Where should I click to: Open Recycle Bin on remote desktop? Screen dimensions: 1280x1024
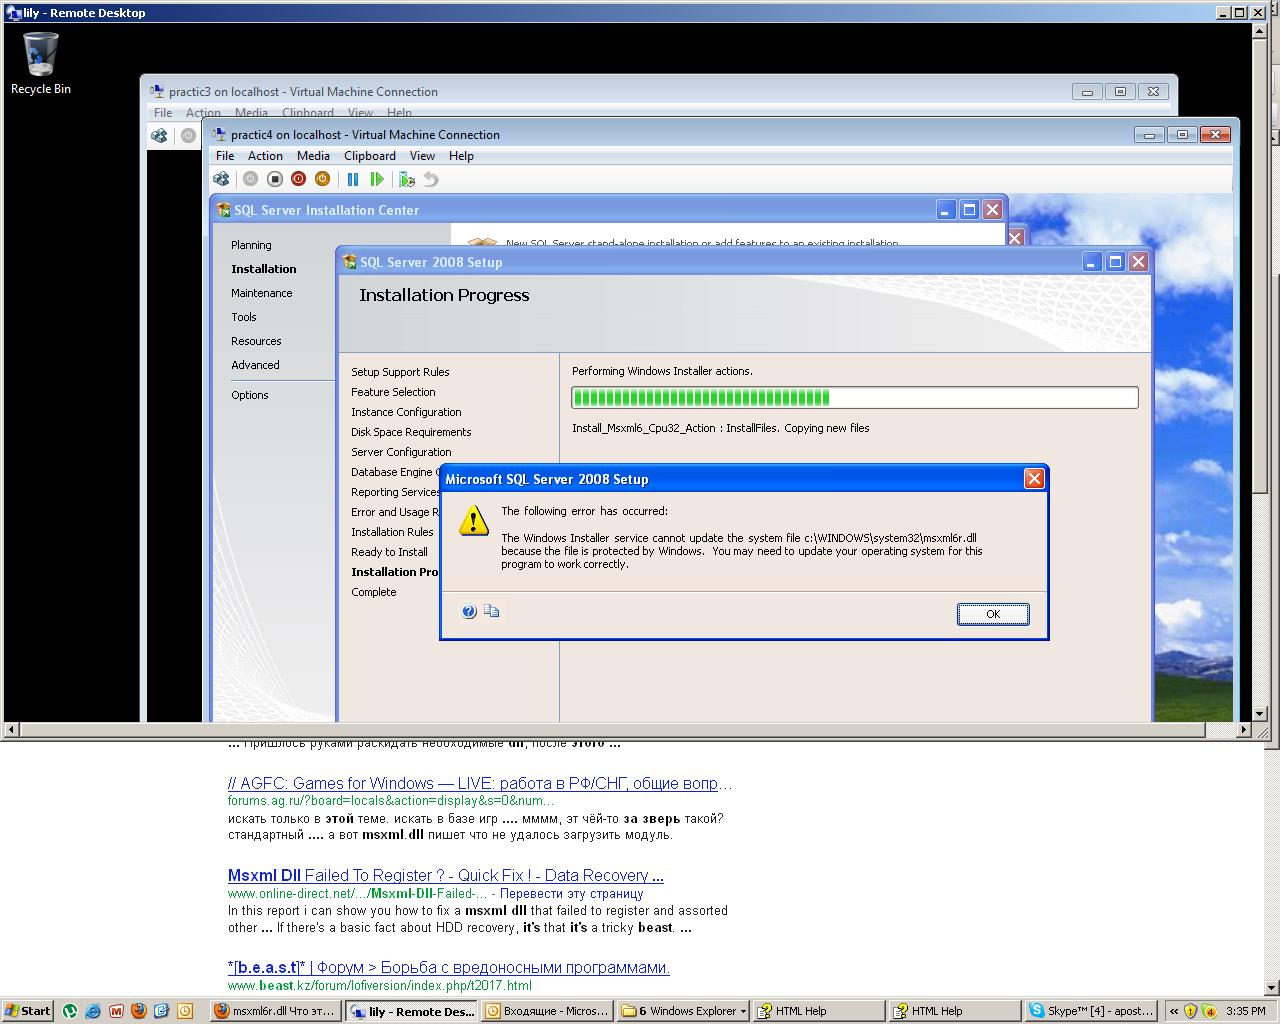[x=41, y=63]
